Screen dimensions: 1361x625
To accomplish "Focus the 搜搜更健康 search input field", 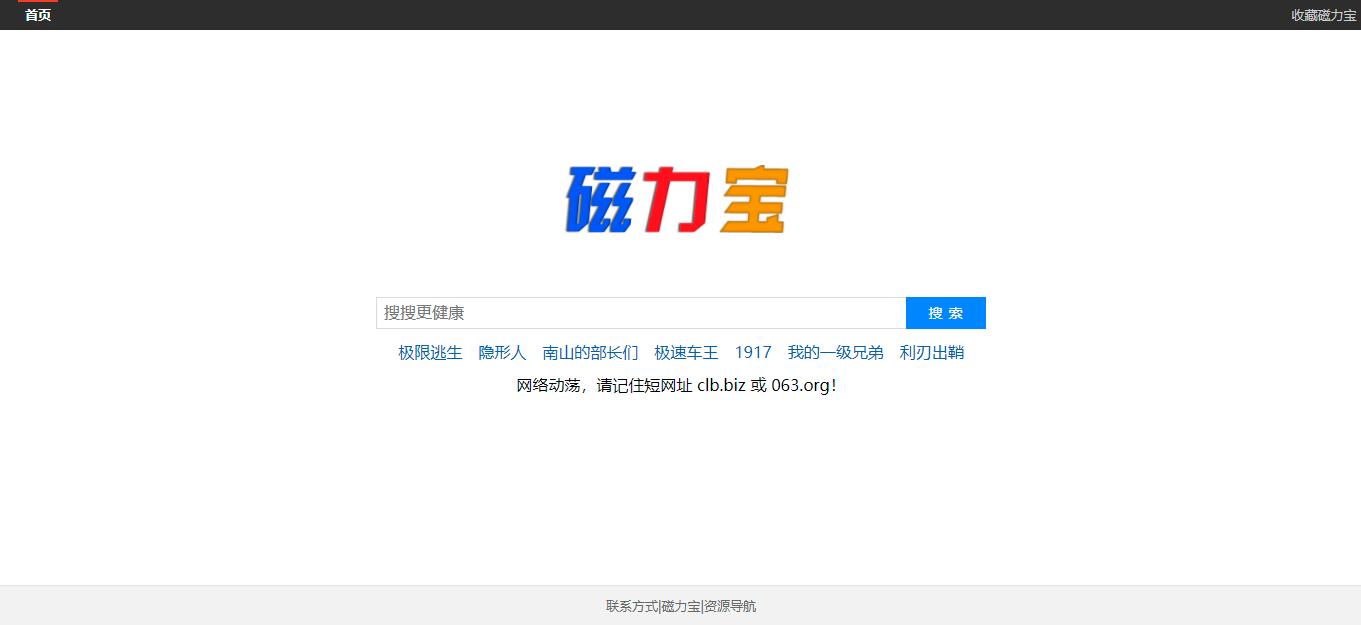I will (x=641, y=313).
